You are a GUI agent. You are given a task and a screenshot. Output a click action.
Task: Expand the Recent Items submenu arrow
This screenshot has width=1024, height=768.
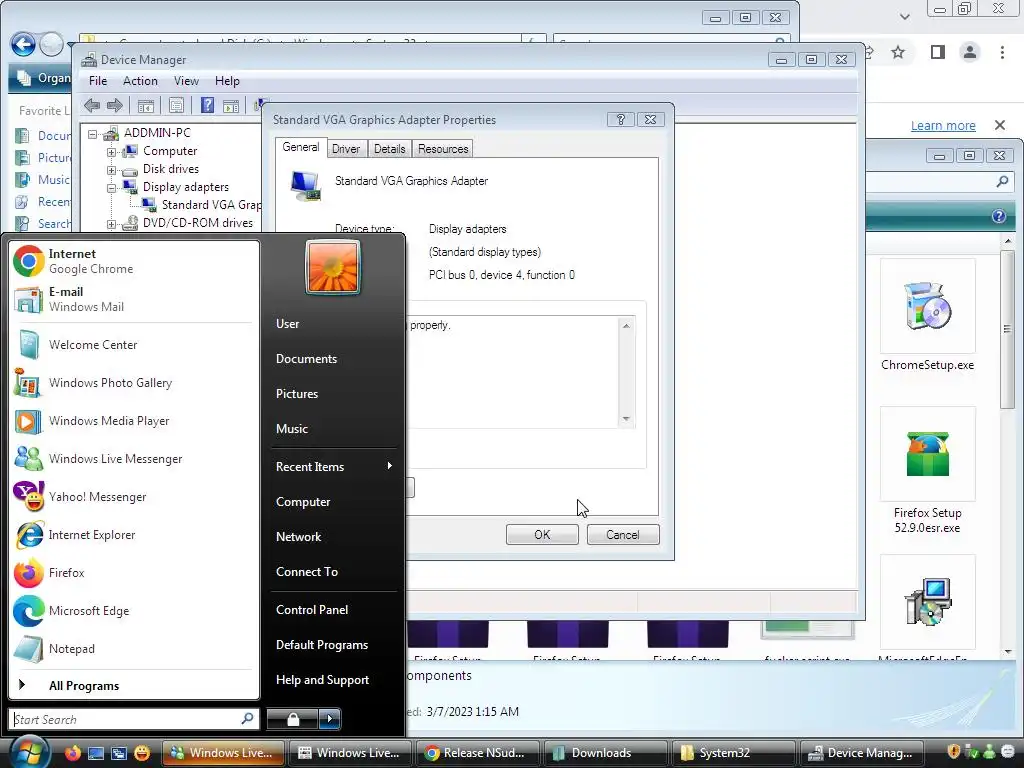[x=389, y=466]
